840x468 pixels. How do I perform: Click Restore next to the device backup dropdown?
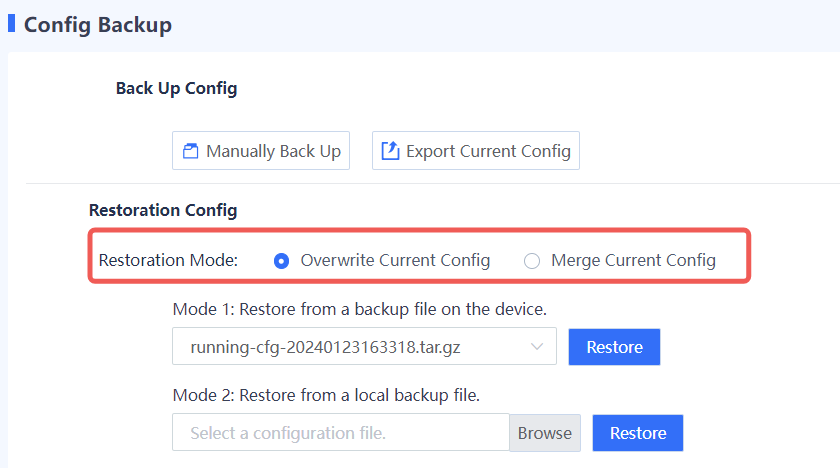coord(614,347)
